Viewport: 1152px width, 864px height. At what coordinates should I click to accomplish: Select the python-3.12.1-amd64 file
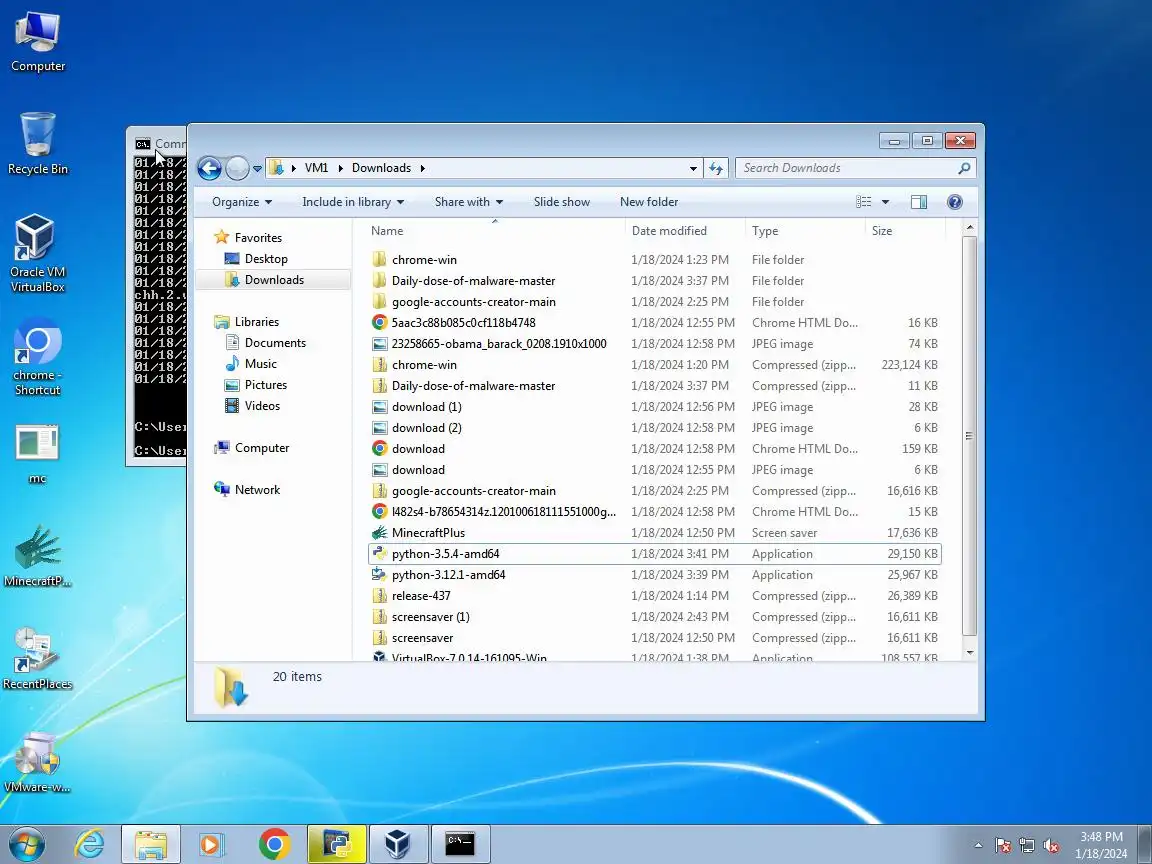[654, 575]
